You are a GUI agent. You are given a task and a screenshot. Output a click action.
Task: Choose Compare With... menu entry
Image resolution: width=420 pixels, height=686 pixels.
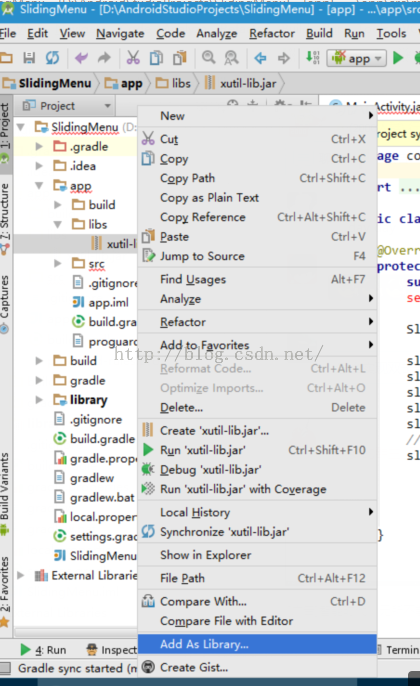(x=257, y=601)
